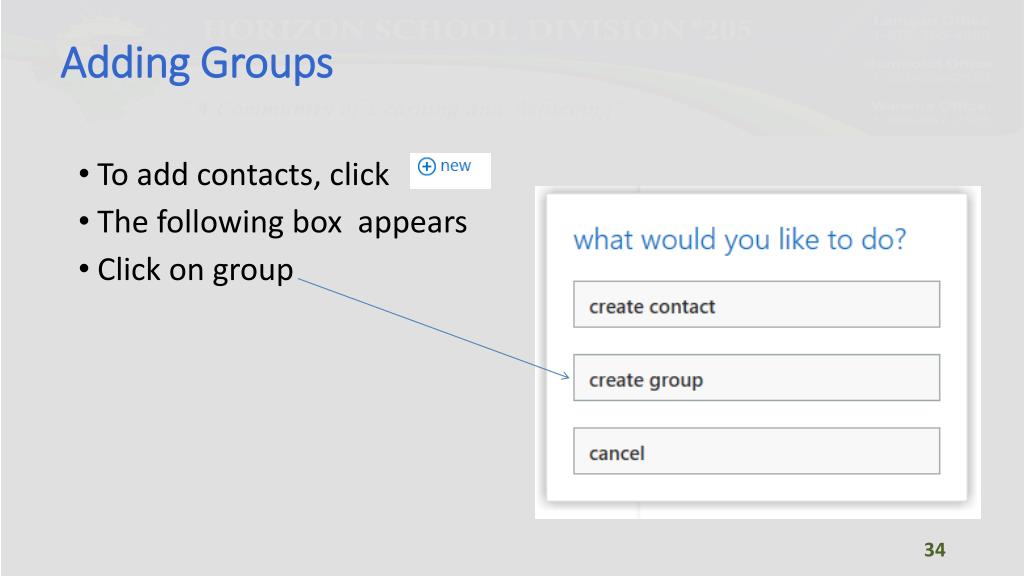
Task: Click the bullet dot before 'Click on group'
Action: (x=84, y=268)
